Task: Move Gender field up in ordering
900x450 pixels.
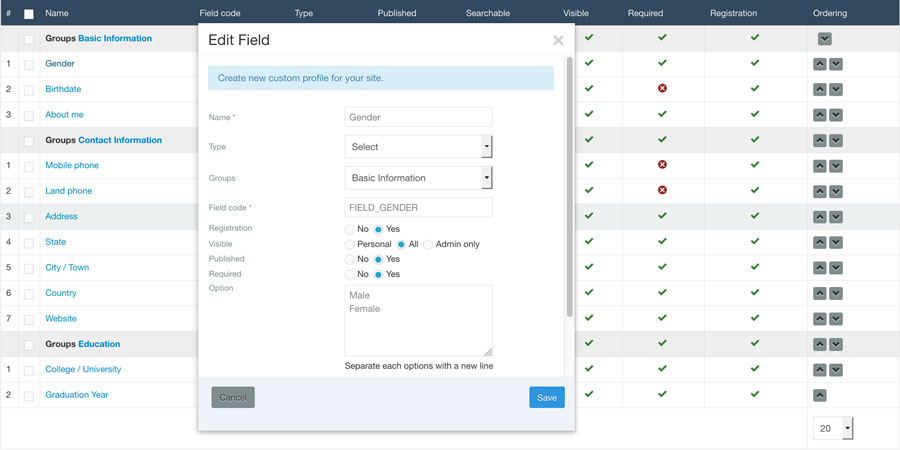Action: (x=820, y=64)
